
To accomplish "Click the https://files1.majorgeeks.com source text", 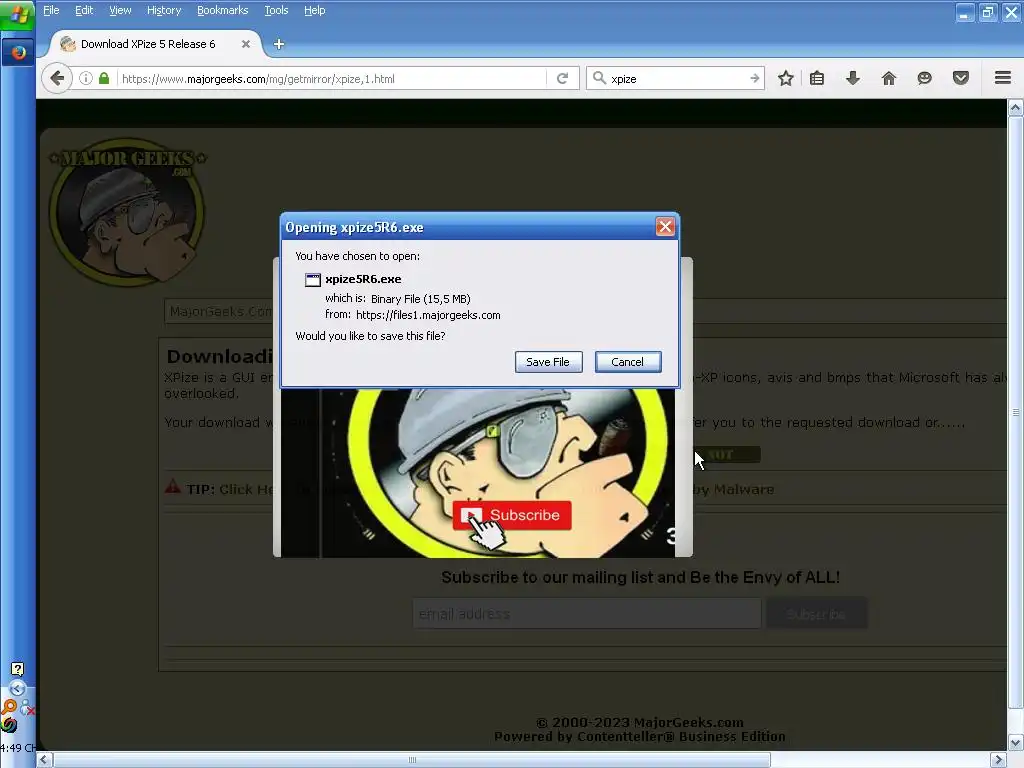I will [x=428, y=315].
